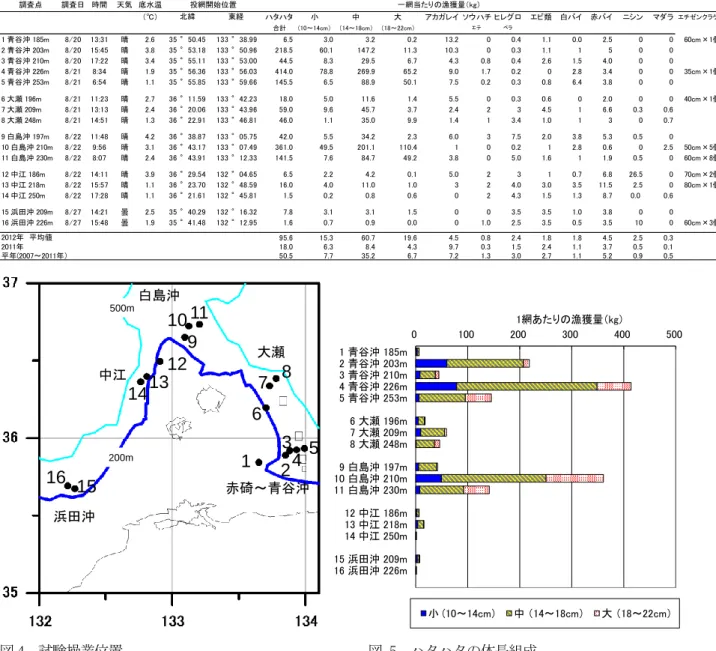Select the 調査日 column header
Viewport: 716px width, 651px height.
[73, 5]
